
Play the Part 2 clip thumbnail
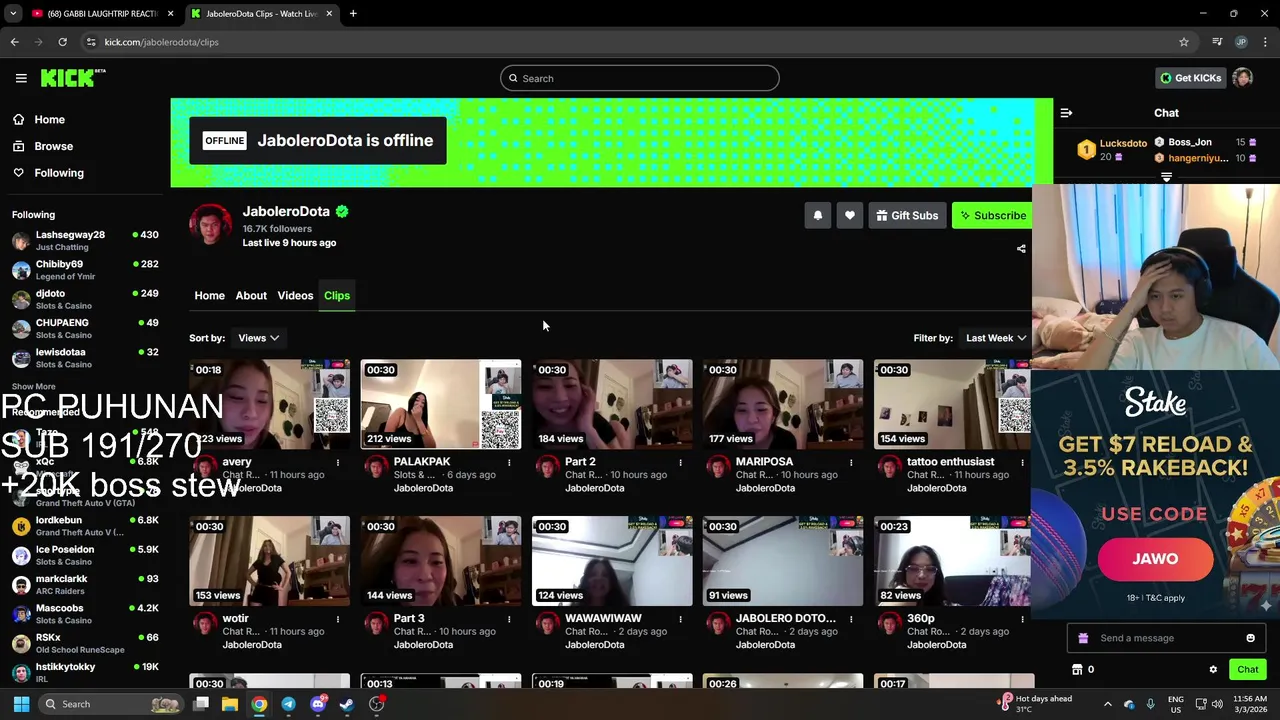coord(612,404)
